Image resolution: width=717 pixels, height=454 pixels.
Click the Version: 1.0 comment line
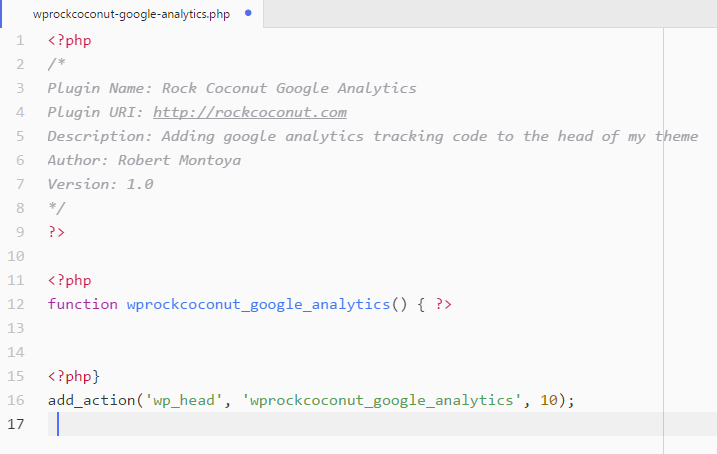(x=100, y=184)
